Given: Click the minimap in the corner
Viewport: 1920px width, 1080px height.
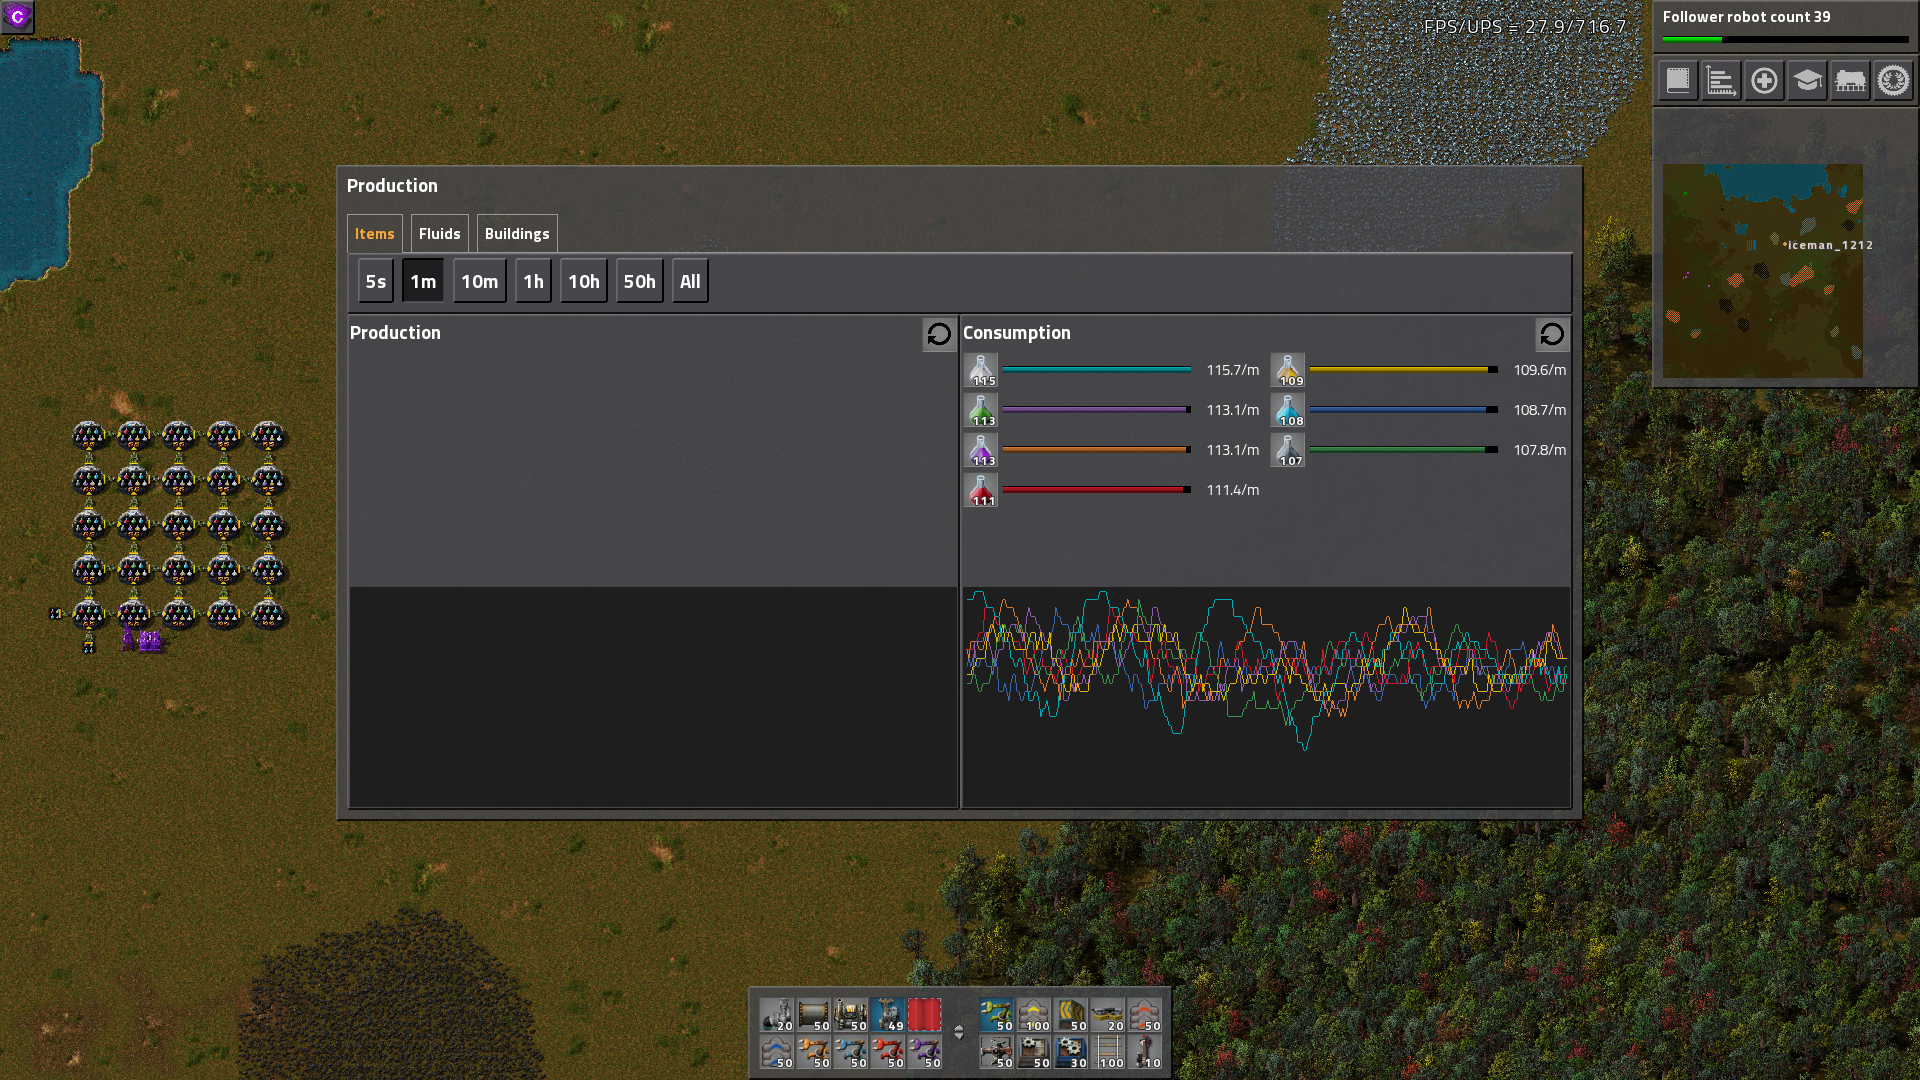Looking at the screenshot, I should [x=1763, y=271].
